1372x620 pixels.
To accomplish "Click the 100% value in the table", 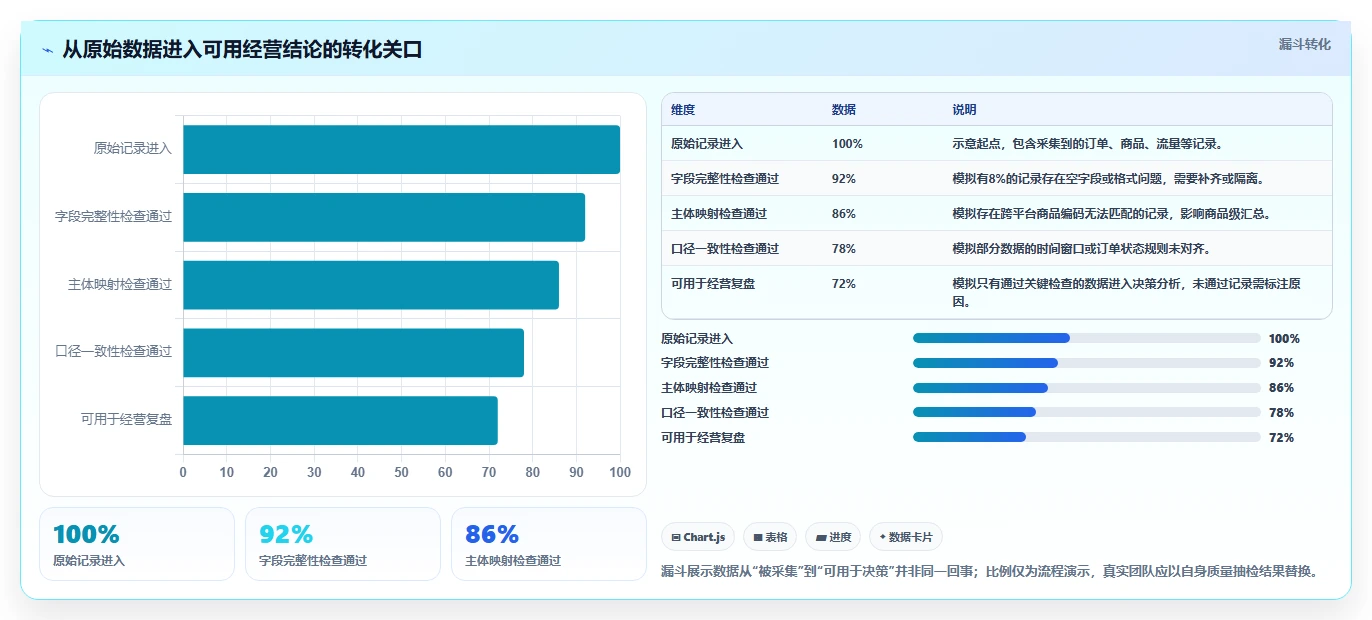I will point(847,144).
